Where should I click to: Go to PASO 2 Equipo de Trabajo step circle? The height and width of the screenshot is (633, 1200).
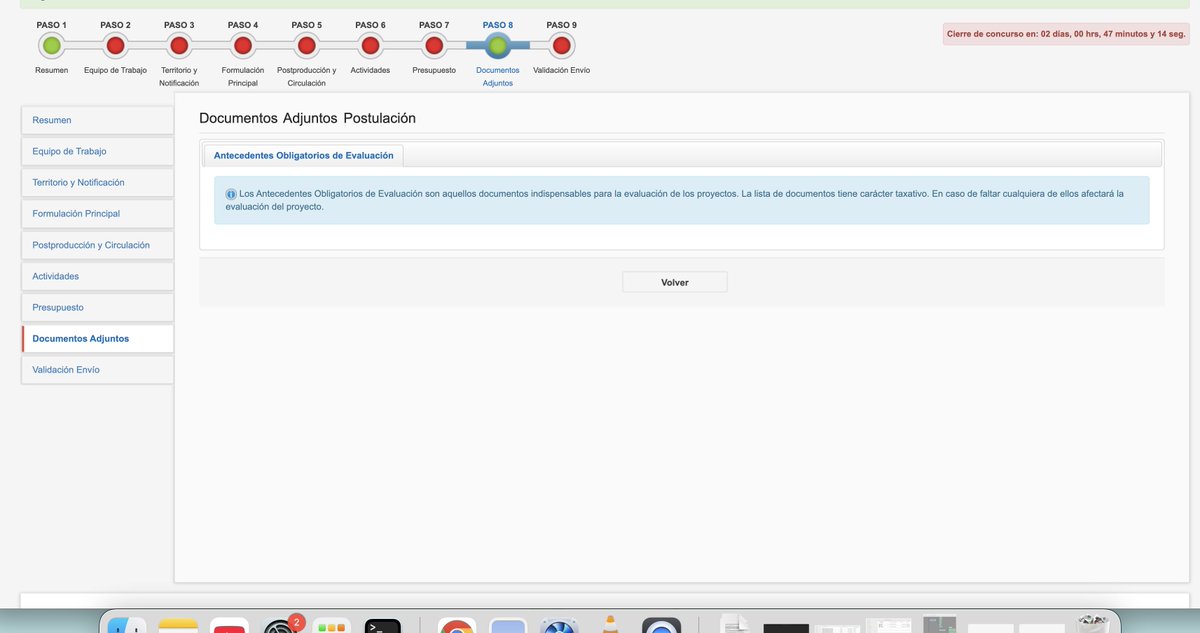click(x=115, y=45)
